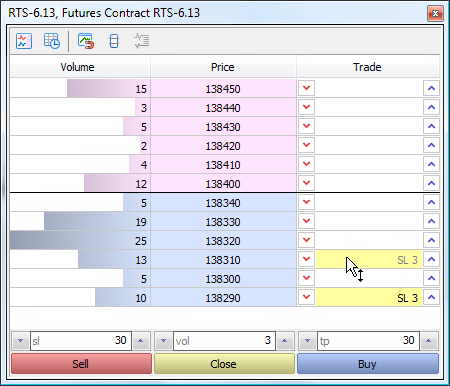This screenshot has height=386, width=450.
Task: Close the RTS-6.13 window
Action: (x=435, y=14)
